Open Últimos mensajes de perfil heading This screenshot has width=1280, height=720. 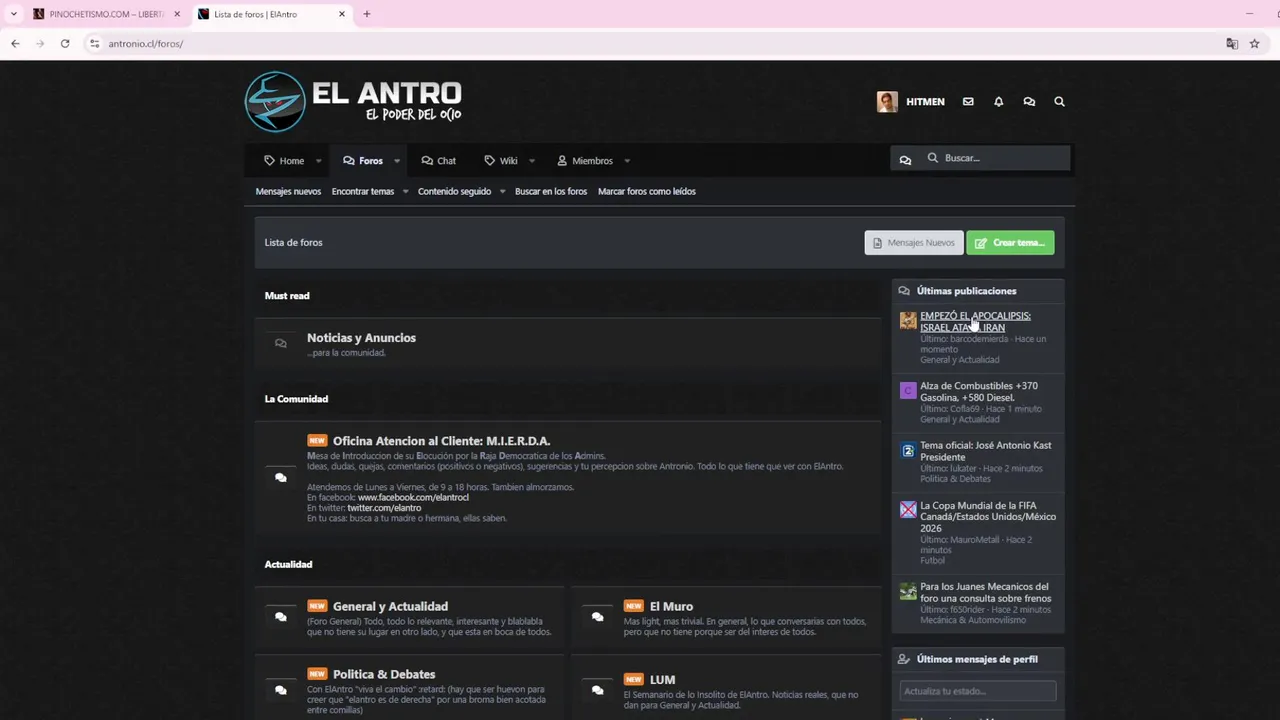(977, 659)
